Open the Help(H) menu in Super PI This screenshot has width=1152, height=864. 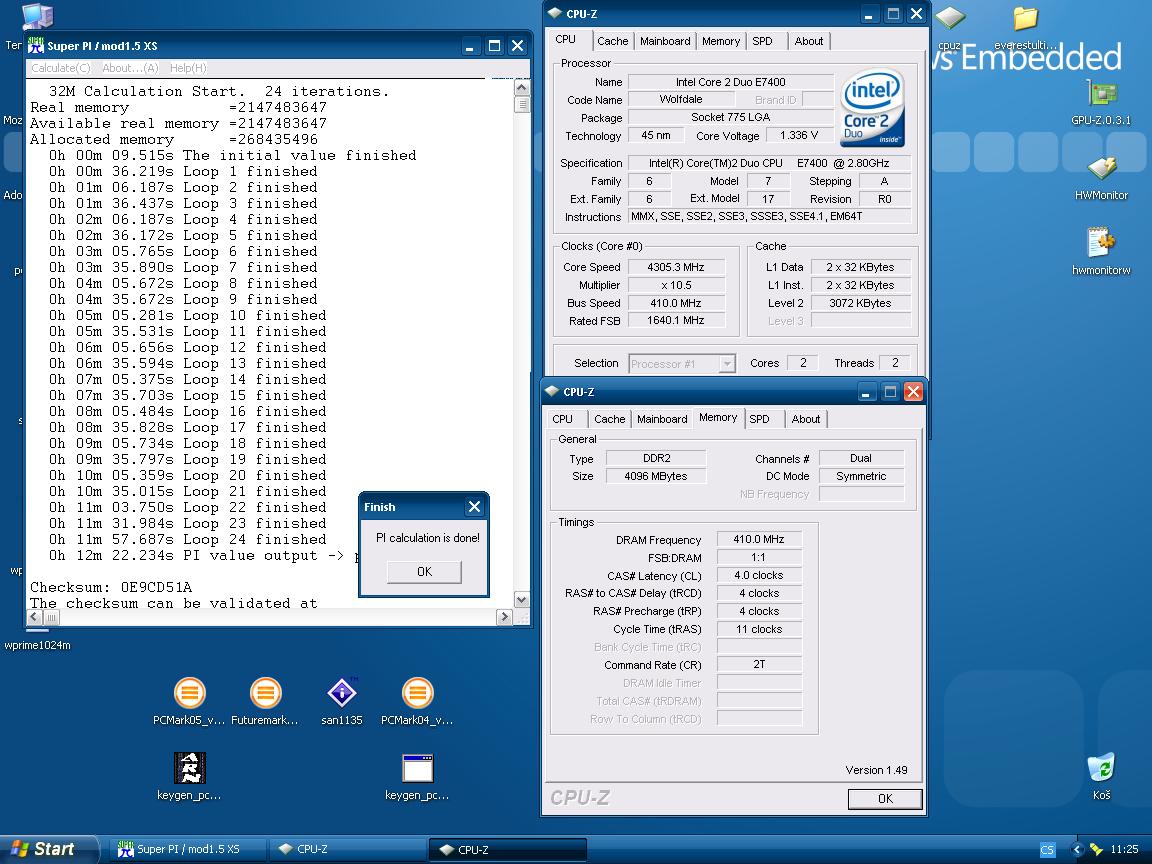tap(188, 68)
